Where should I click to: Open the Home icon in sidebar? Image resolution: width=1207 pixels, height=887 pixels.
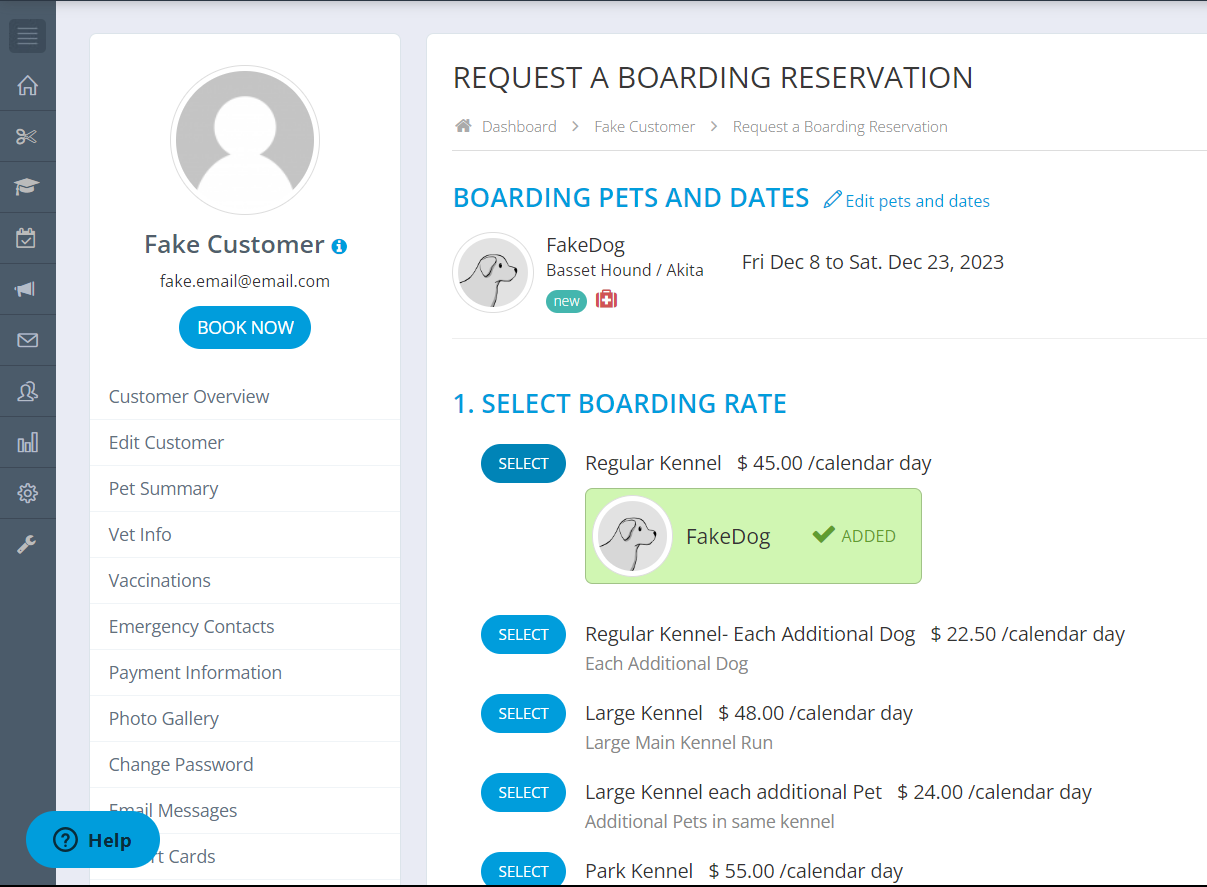pos(27,86)
